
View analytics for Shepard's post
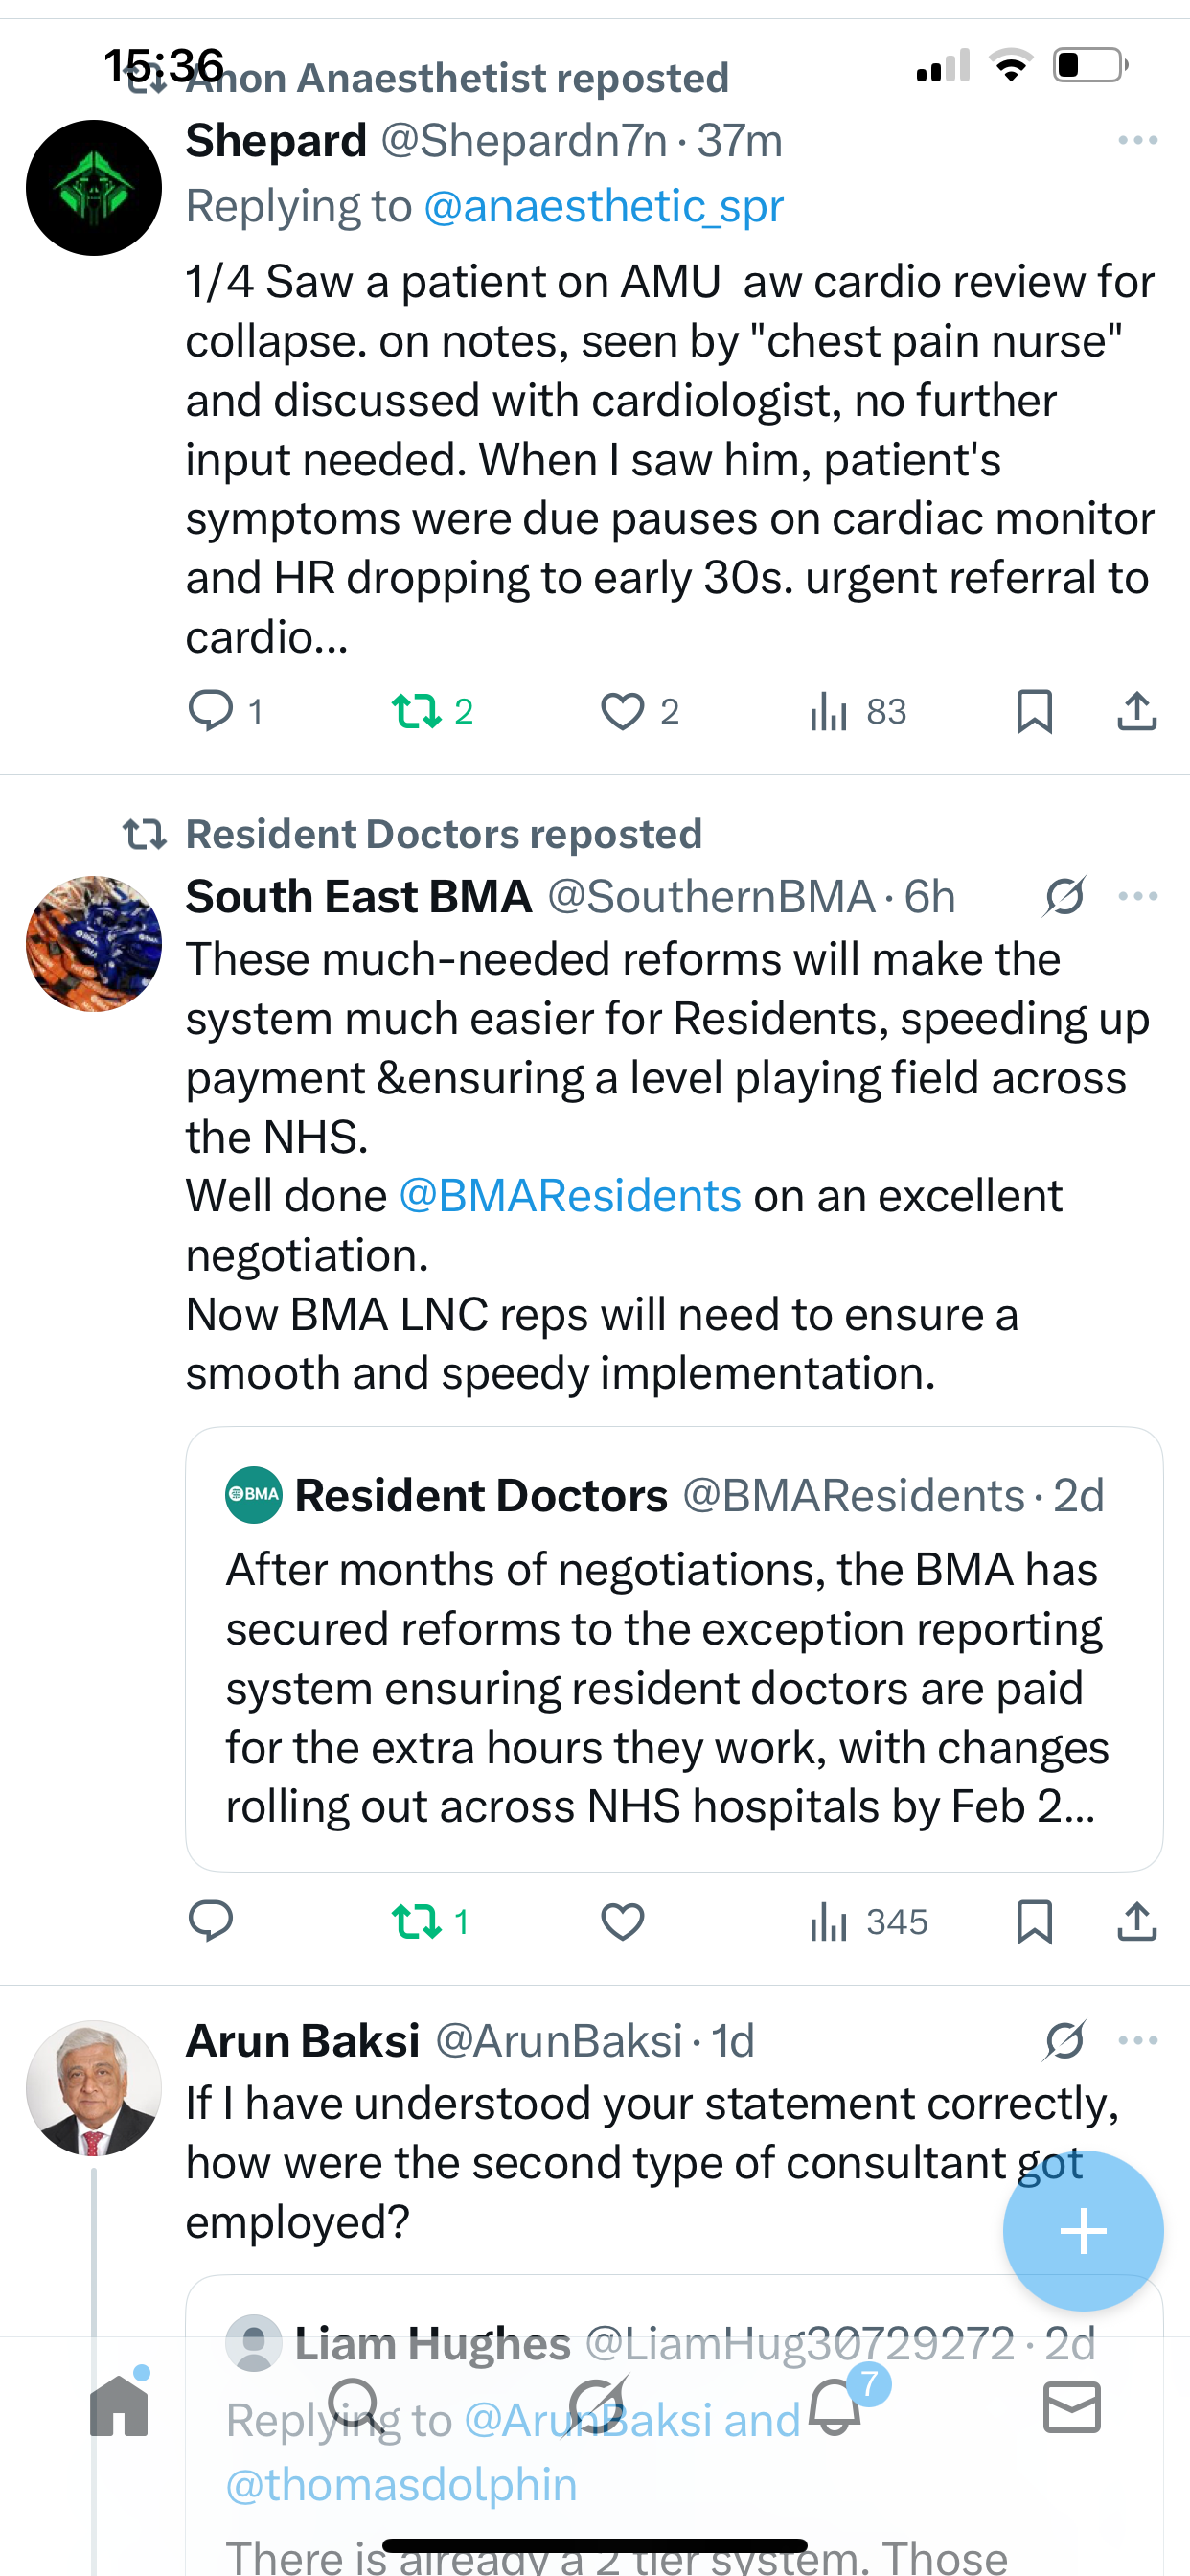[x=830, y=711]
